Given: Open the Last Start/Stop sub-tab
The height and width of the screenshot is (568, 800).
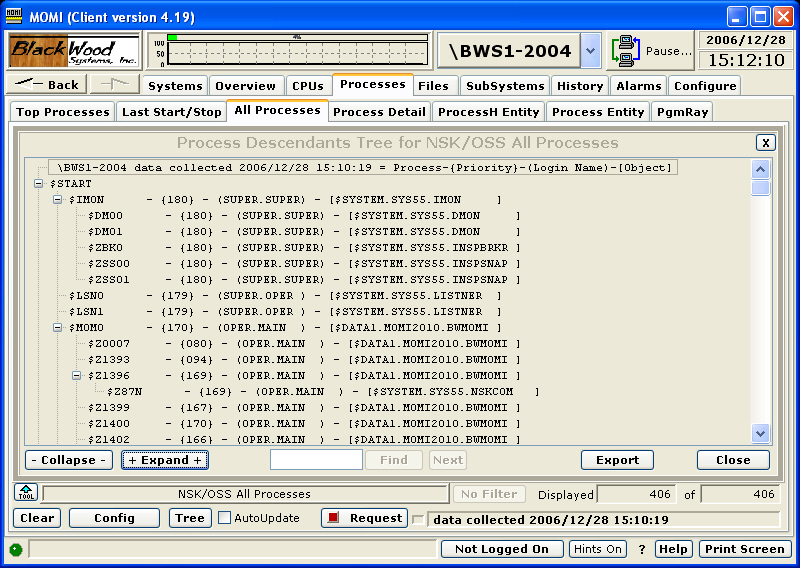Looking at the screenshot, I should pos(171,112).
